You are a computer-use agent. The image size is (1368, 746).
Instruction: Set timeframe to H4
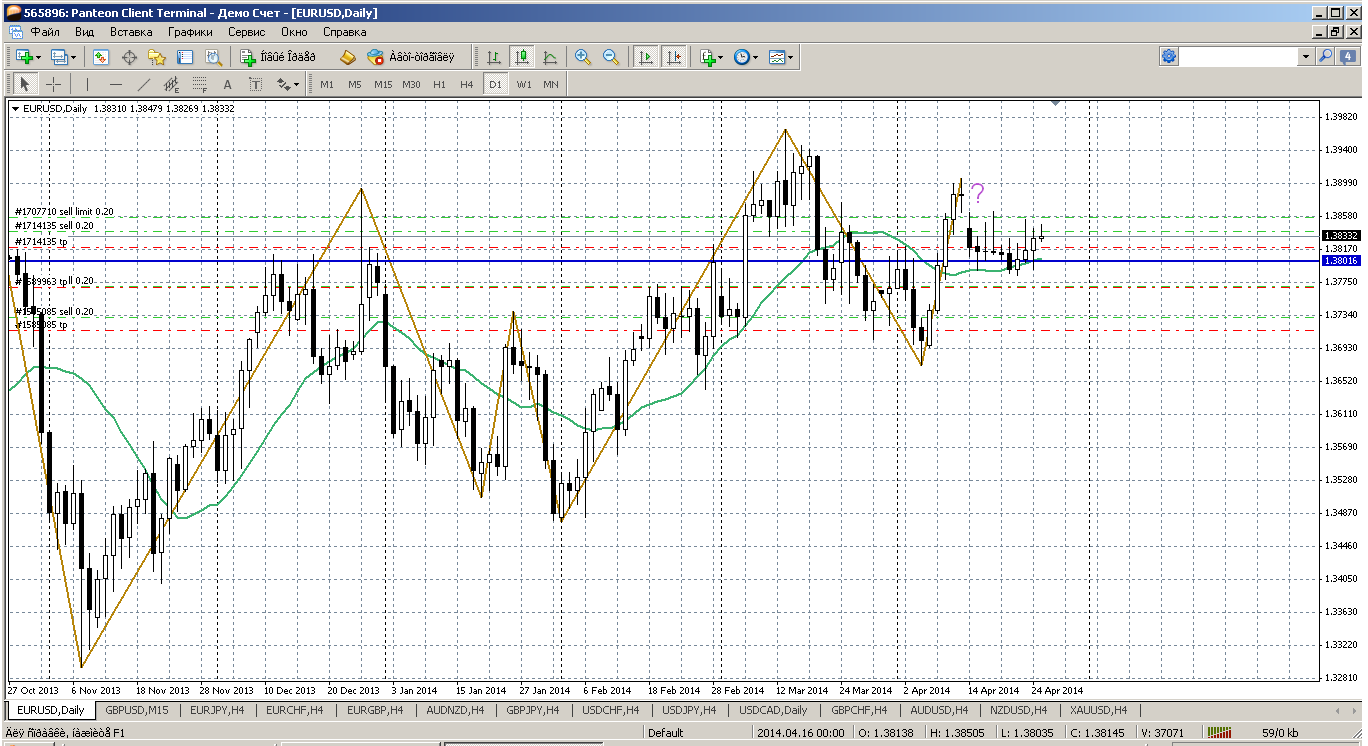[x=466, y=84]
